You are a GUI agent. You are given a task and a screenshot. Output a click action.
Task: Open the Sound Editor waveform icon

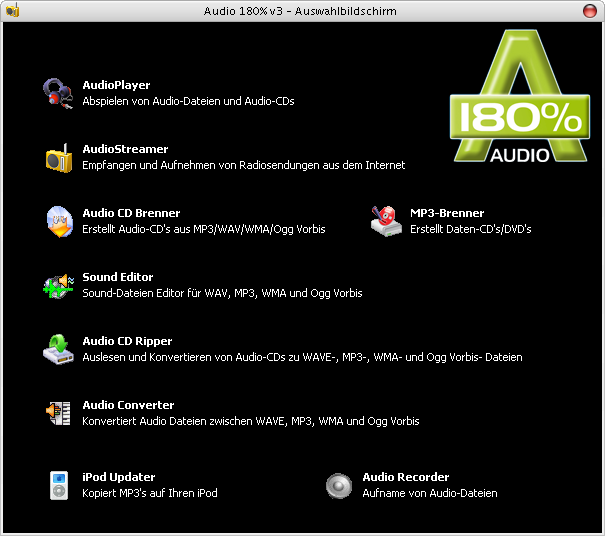pyautogui.click(x=58, y=286)
